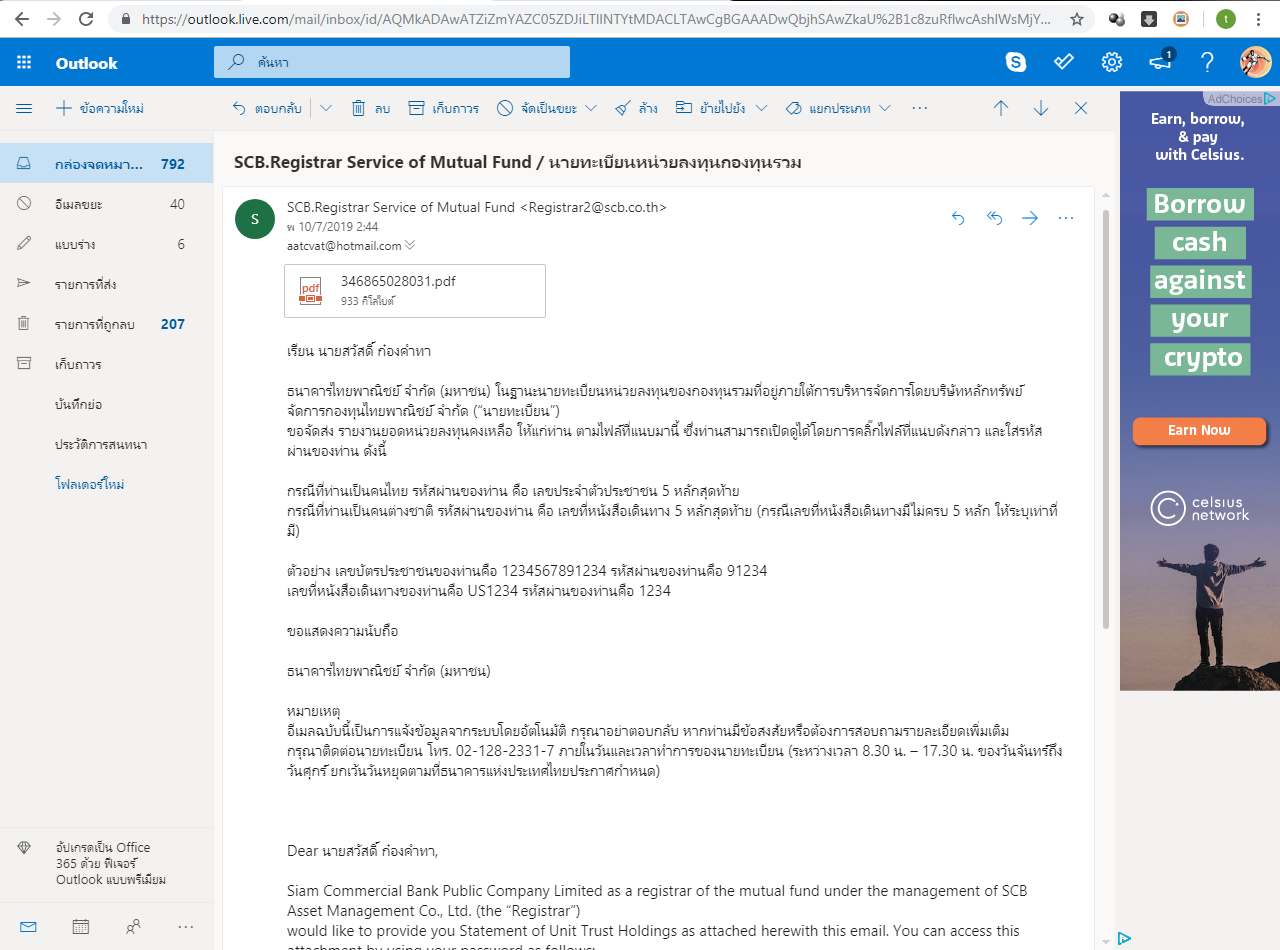The width and height of the screenshot is (1280, 950).
Task: Toggle the hamburger navigation pane
Action: (24, 108)
